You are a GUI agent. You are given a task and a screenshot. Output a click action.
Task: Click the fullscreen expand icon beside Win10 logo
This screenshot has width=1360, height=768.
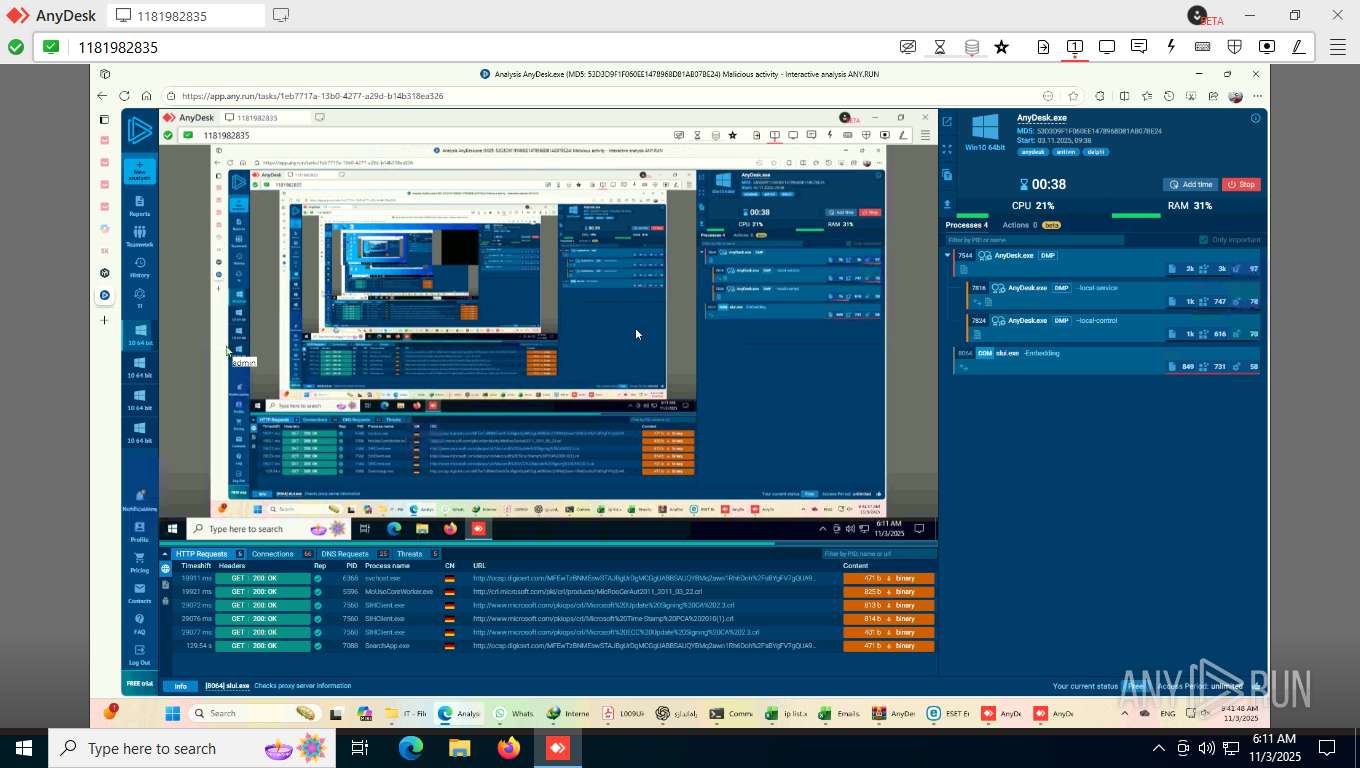pyautogui.click(x=947, y=149)
